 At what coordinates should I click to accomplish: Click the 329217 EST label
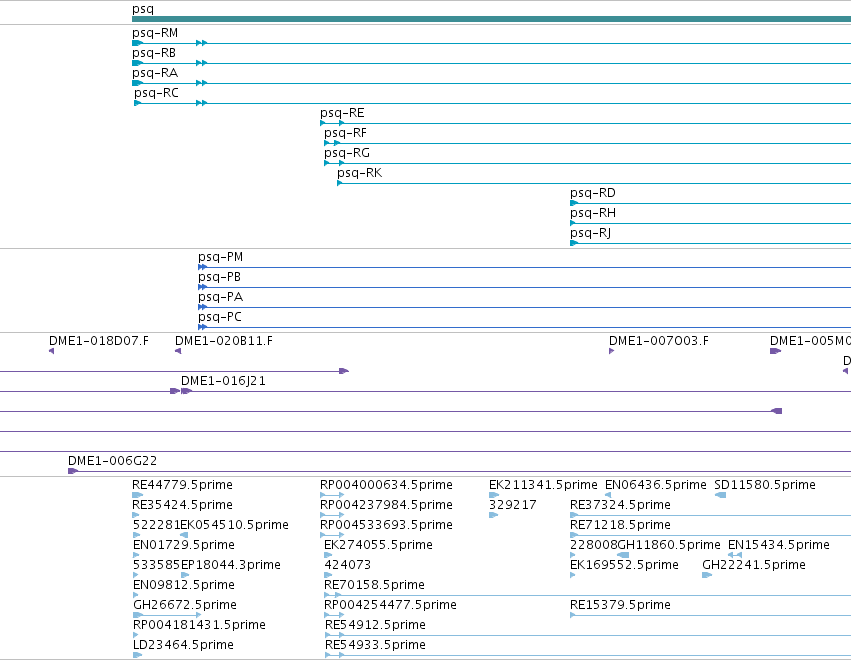513,505
